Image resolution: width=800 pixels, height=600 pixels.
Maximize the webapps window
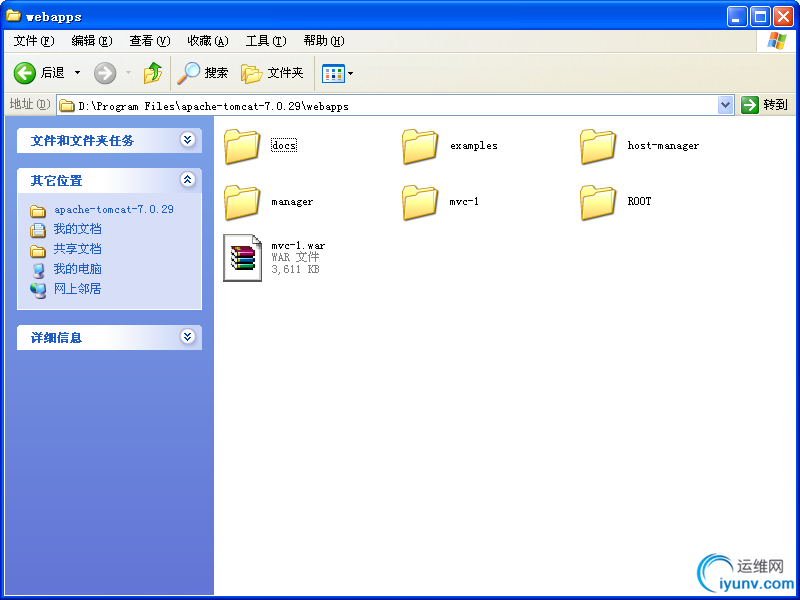tap(760, 17)
